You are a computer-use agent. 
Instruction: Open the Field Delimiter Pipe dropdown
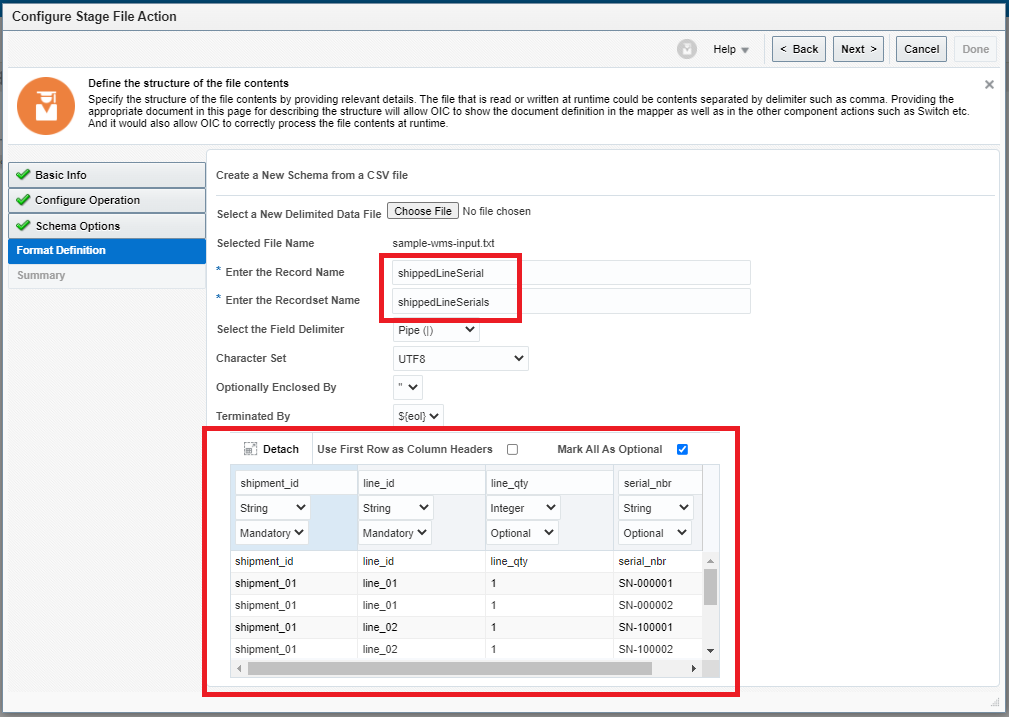pyautogui.click(x=436, y=330)
